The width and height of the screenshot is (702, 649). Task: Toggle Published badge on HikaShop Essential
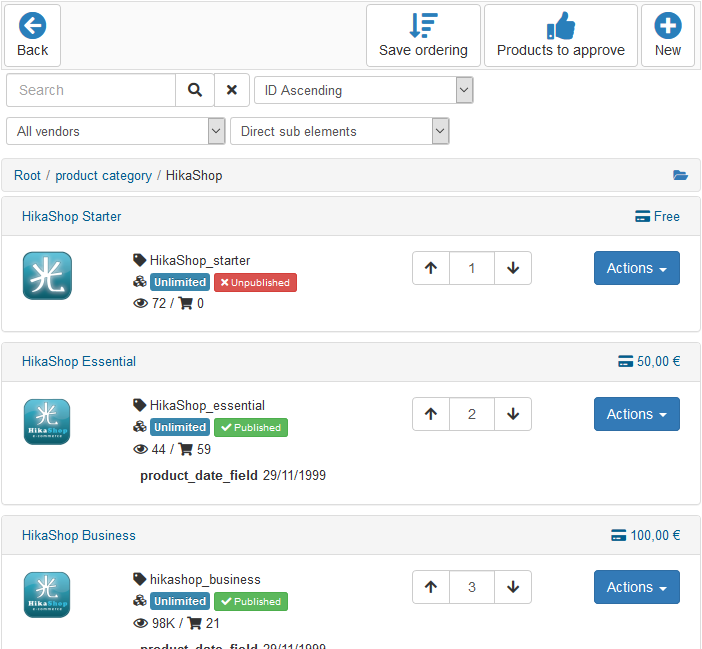pos(251,427)
